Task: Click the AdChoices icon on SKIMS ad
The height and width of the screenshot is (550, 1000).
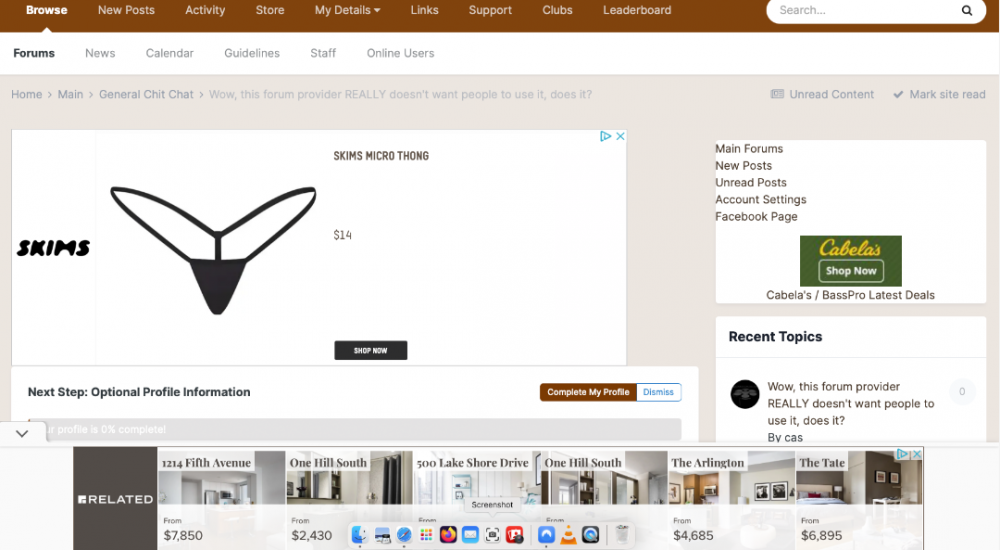Action: pyautogui.click(x=605, y=136)
